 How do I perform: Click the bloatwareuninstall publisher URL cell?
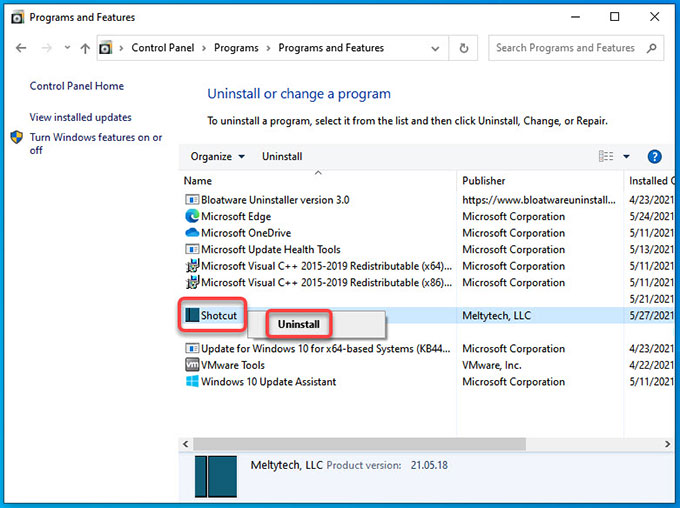pyautogui.click(x=539, y=200)
